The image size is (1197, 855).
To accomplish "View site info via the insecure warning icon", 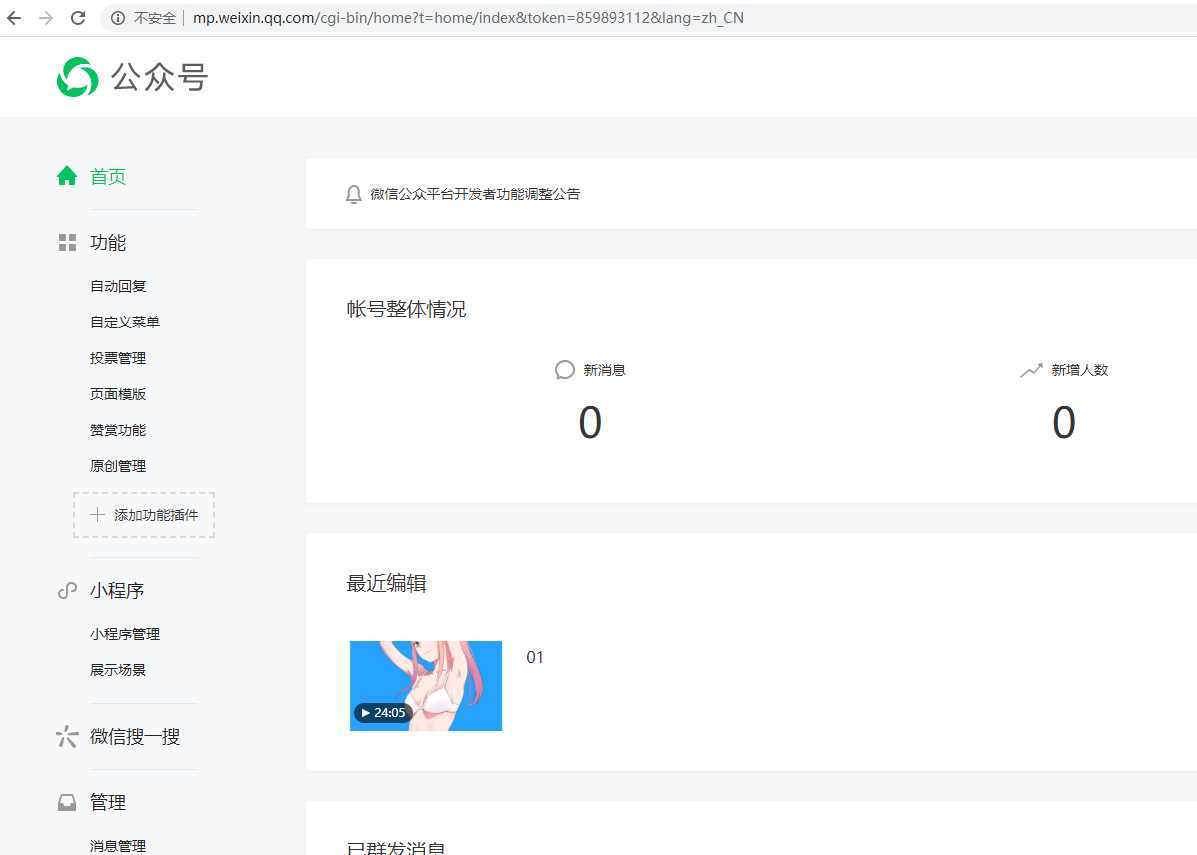I will (x=118, y=18).
